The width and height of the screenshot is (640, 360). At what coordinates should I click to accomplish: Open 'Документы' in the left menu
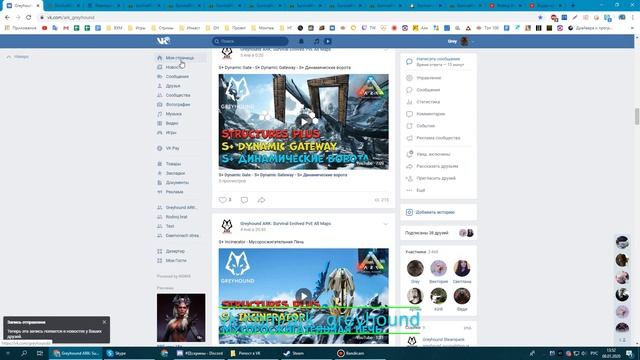pyautogui.click(x=177, y=182)
